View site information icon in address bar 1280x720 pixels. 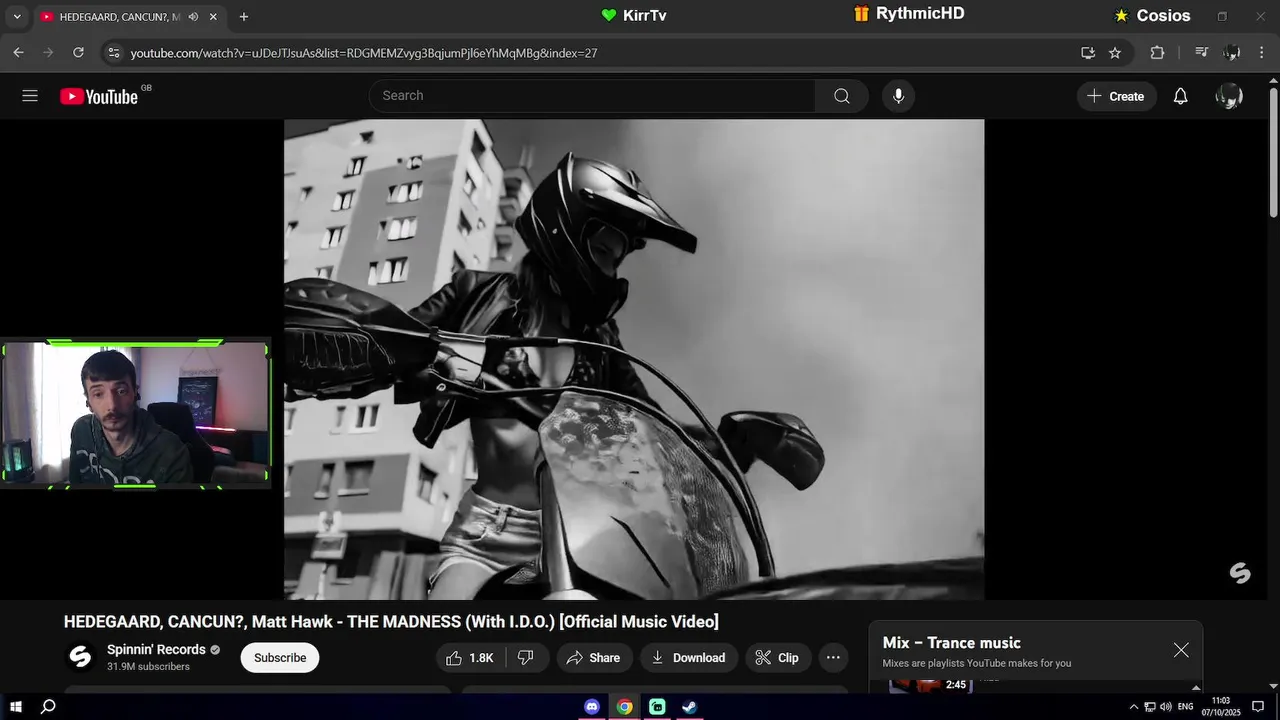(x=114, y=52)
